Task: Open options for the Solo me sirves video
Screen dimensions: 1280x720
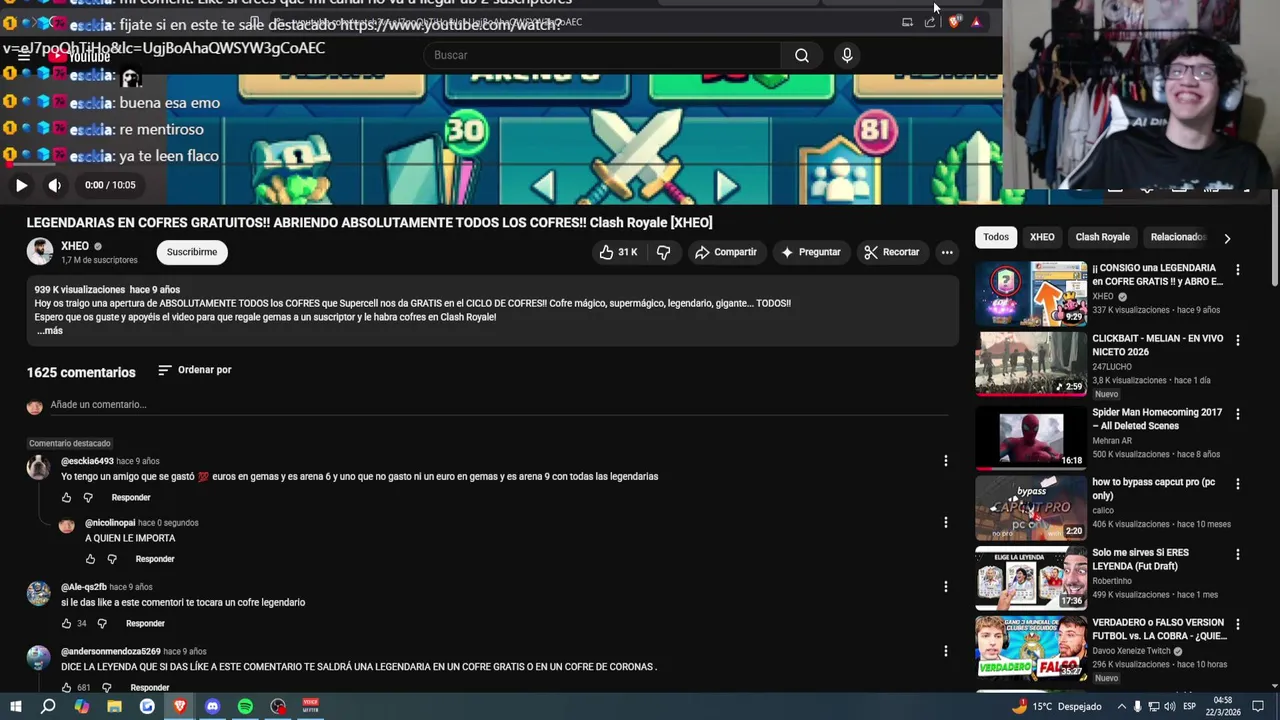Action: (x=1238, y=554)
